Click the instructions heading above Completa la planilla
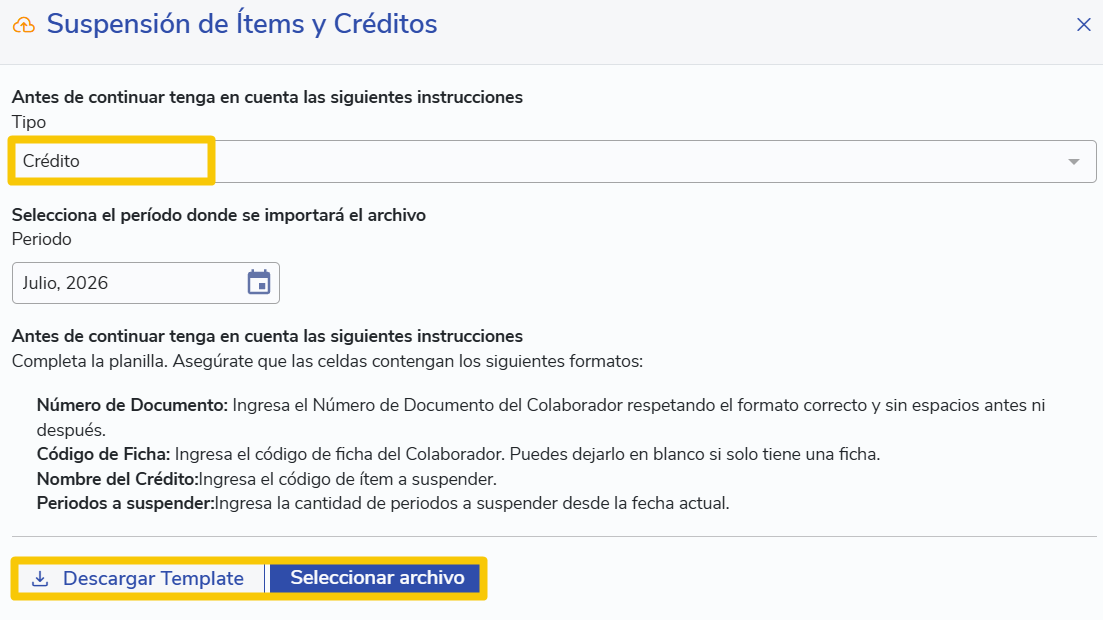 (267, 336)
